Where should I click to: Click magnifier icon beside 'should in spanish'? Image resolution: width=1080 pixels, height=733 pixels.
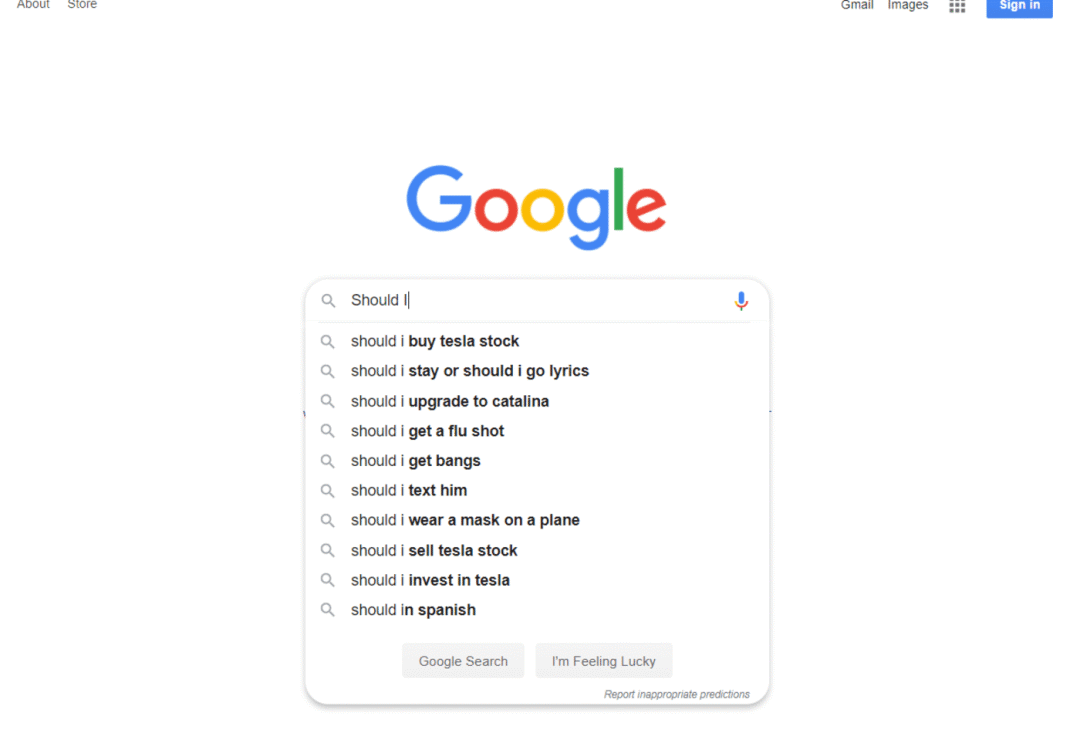coord(328,610)
